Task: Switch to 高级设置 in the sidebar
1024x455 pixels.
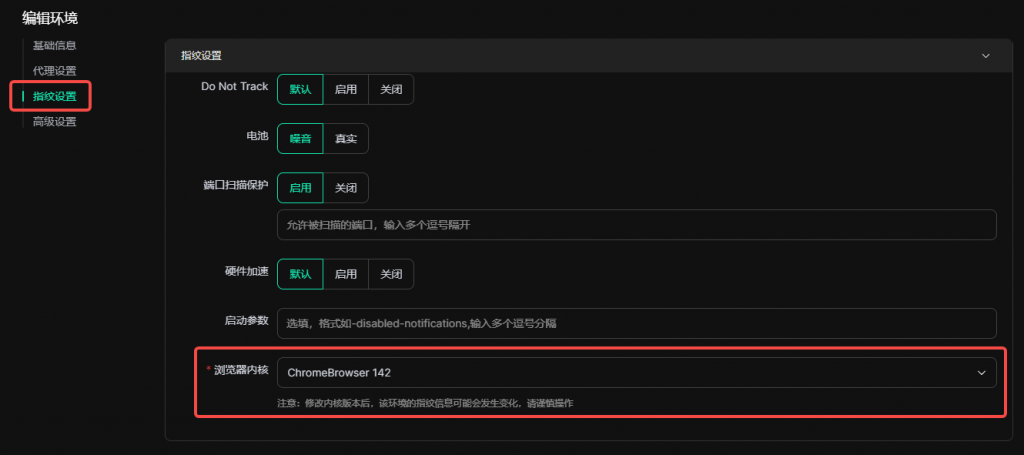Action: point(55,122)
